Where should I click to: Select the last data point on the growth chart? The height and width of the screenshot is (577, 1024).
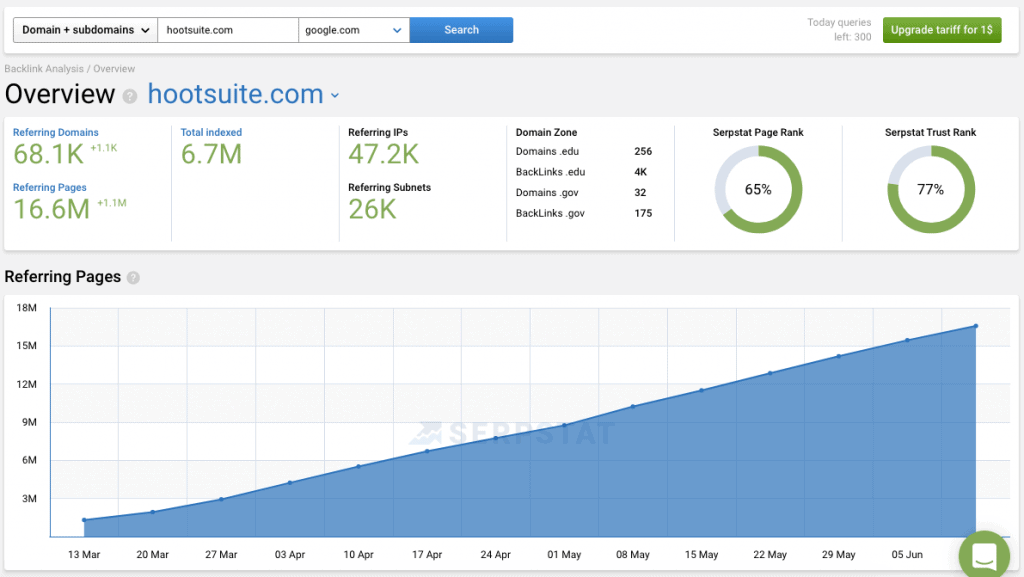(x=975, y=325)
